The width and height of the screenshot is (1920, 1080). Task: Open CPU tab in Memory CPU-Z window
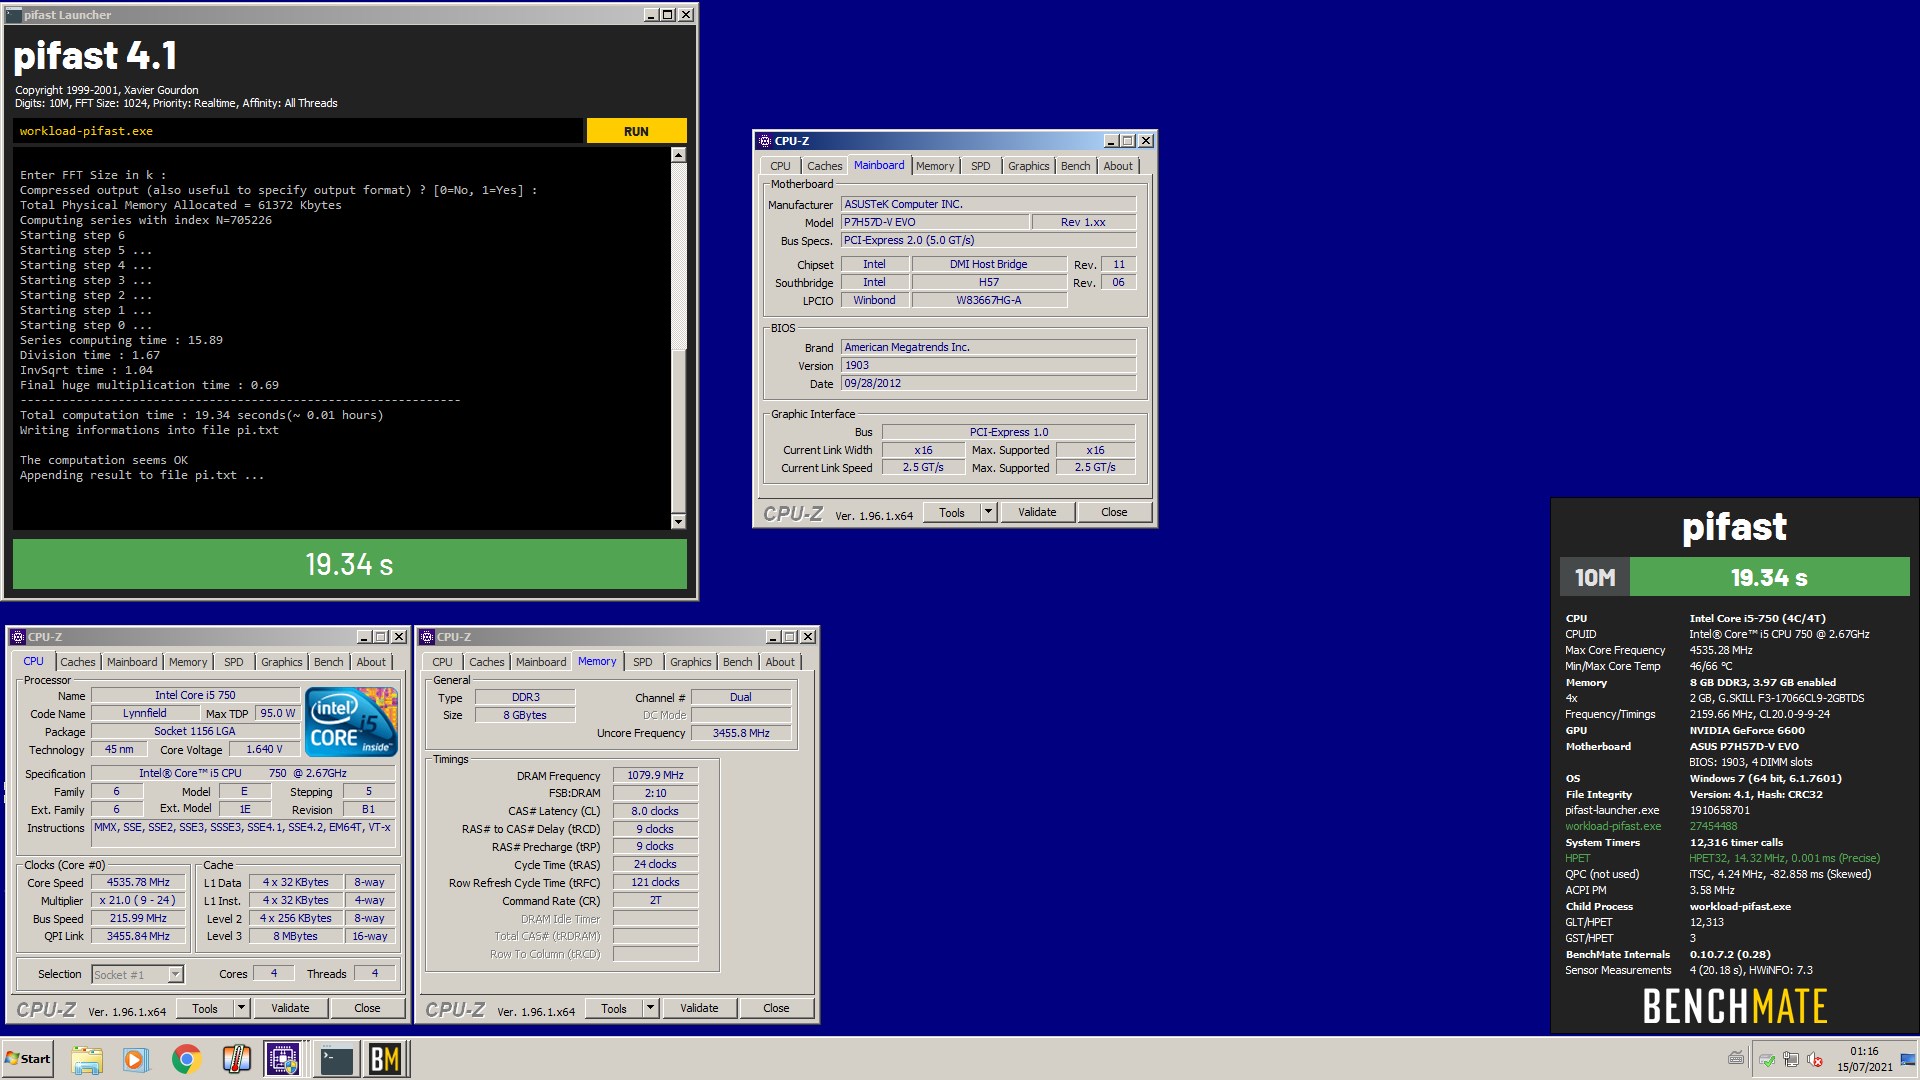click(442, 662)
